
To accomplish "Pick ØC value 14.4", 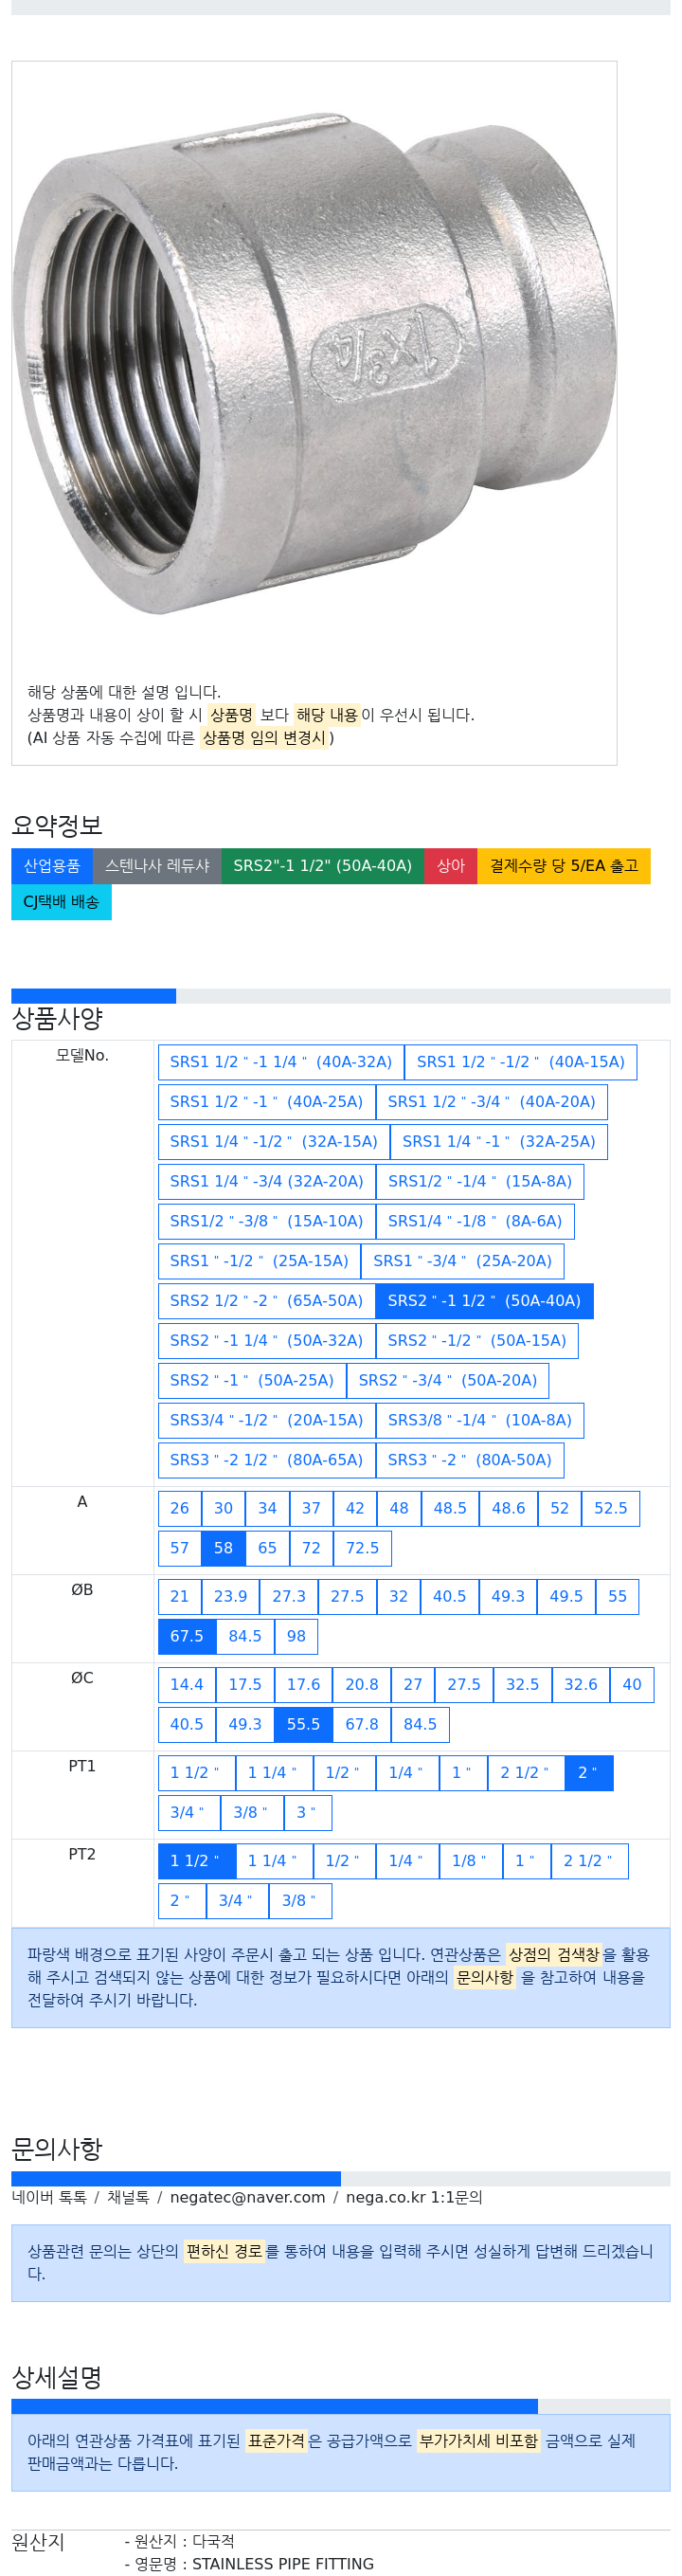I will (187, 1684).
